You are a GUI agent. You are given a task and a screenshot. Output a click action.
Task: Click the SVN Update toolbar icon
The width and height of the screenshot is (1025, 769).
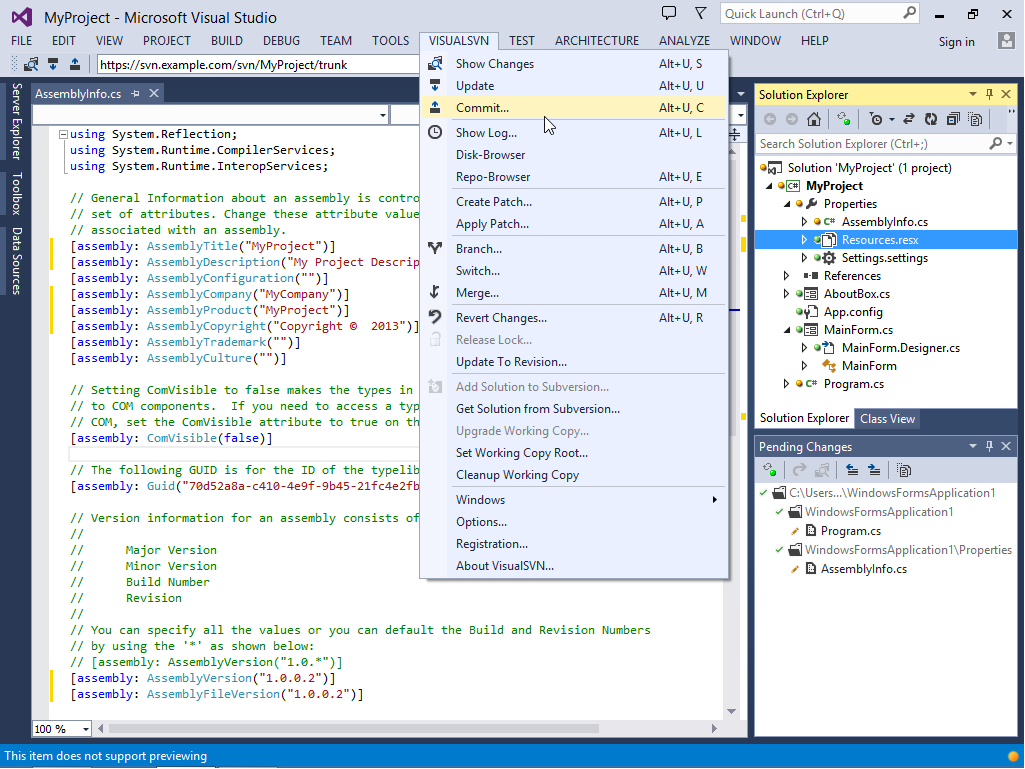(x=54, y=64)
